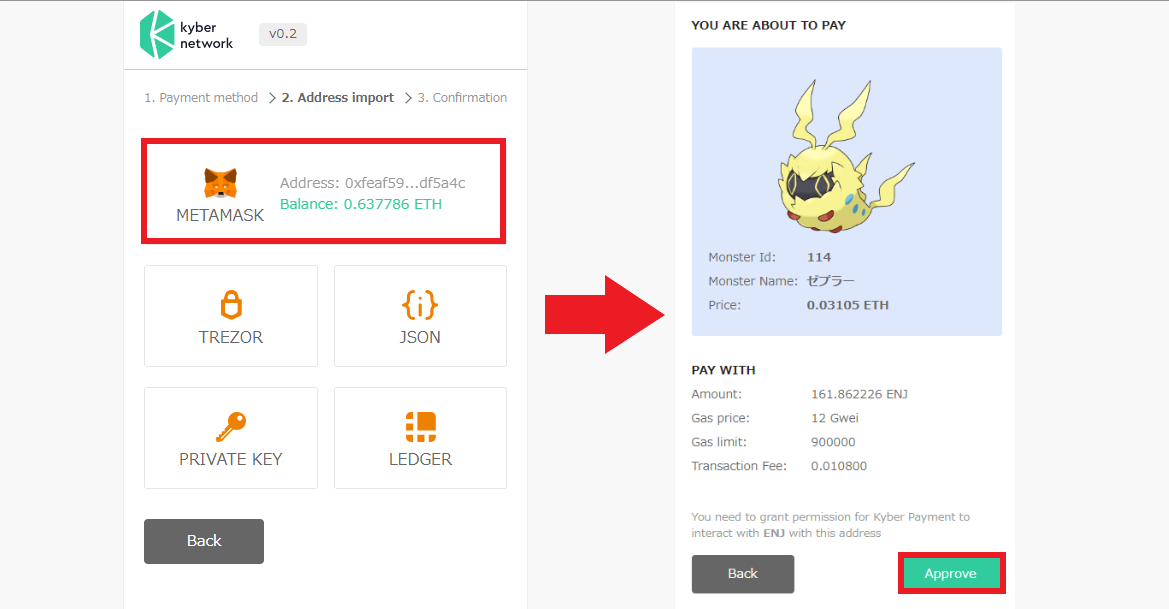Image resolution: width=1169 pixels, height=609 pixels.
Task: Click Monster Id value 114
Action: [819, 257]
